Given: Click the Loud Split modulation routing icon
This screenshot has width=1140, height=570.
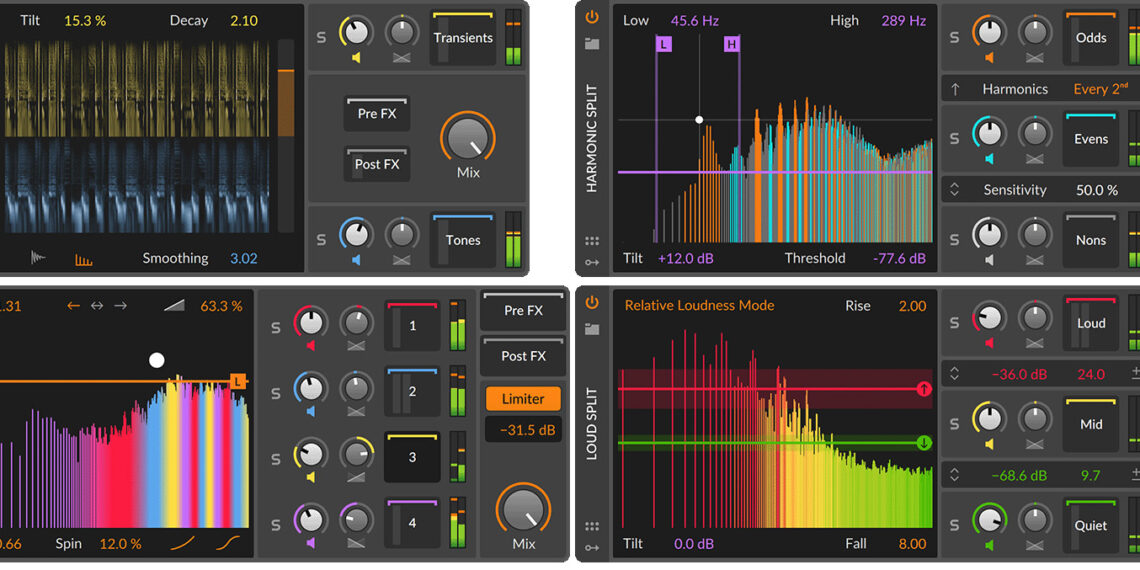Looking at the screenshot, I should (592, 547).
